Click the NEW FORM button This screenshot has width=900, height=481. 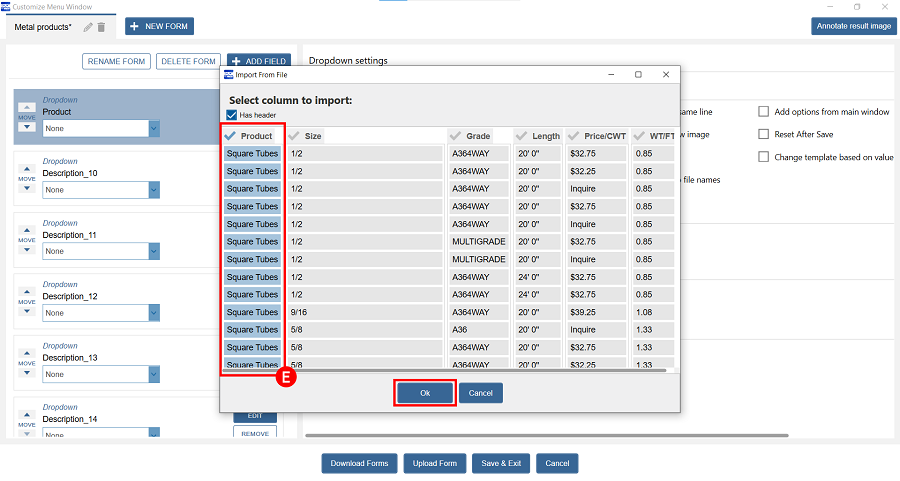coord(160,26)
